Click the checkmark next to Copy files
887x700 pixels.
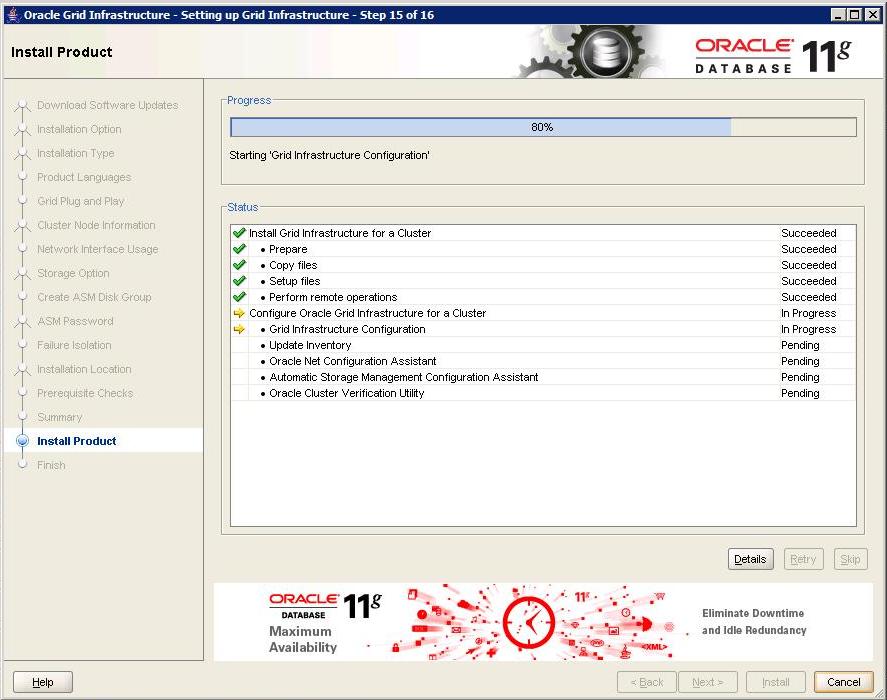(x=238, y=265)
